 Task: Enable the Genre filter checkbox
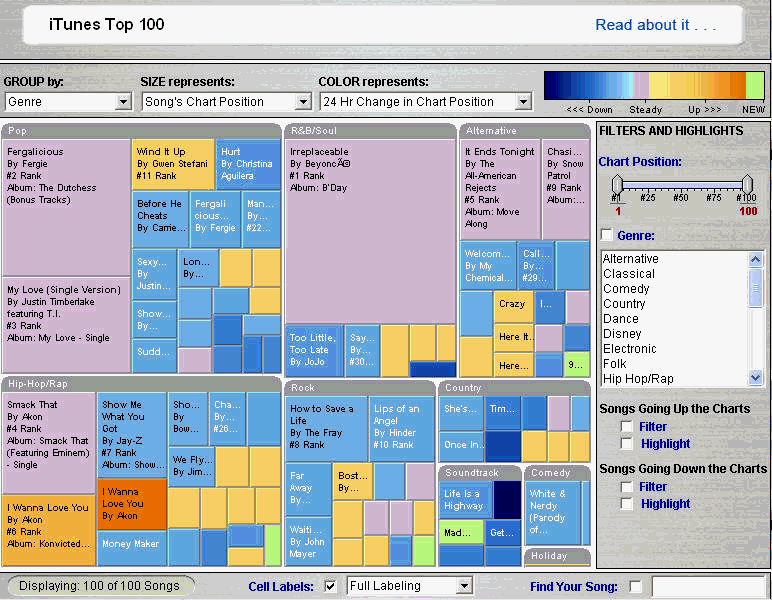click(x=606, y=235)
